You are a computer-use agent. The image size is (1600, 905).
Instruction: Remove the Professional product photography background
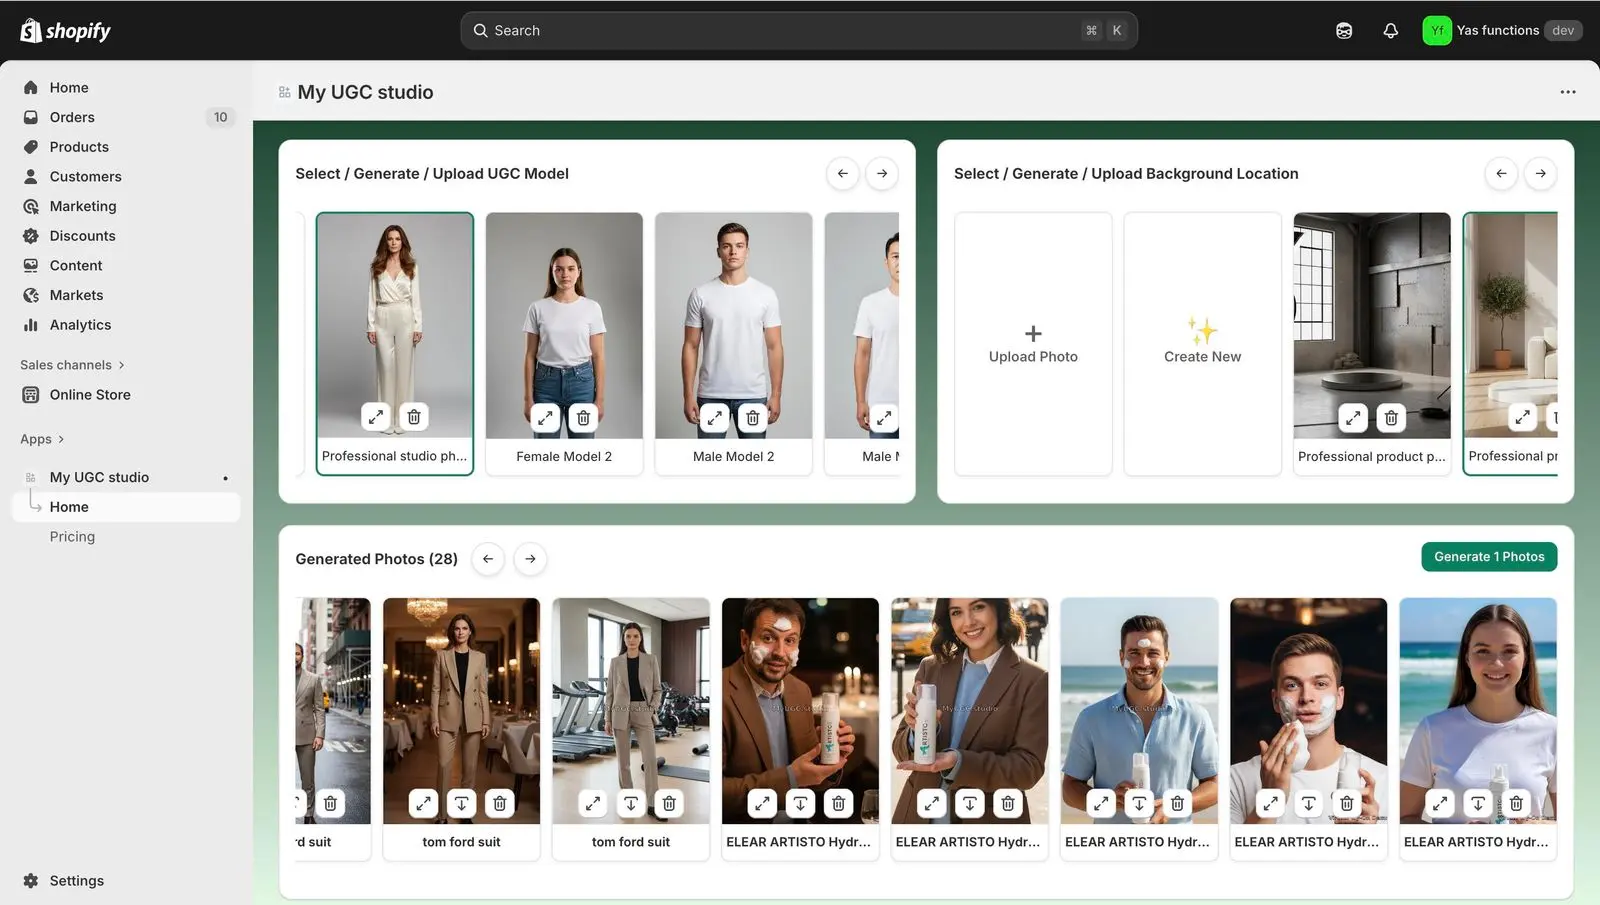1390,418
